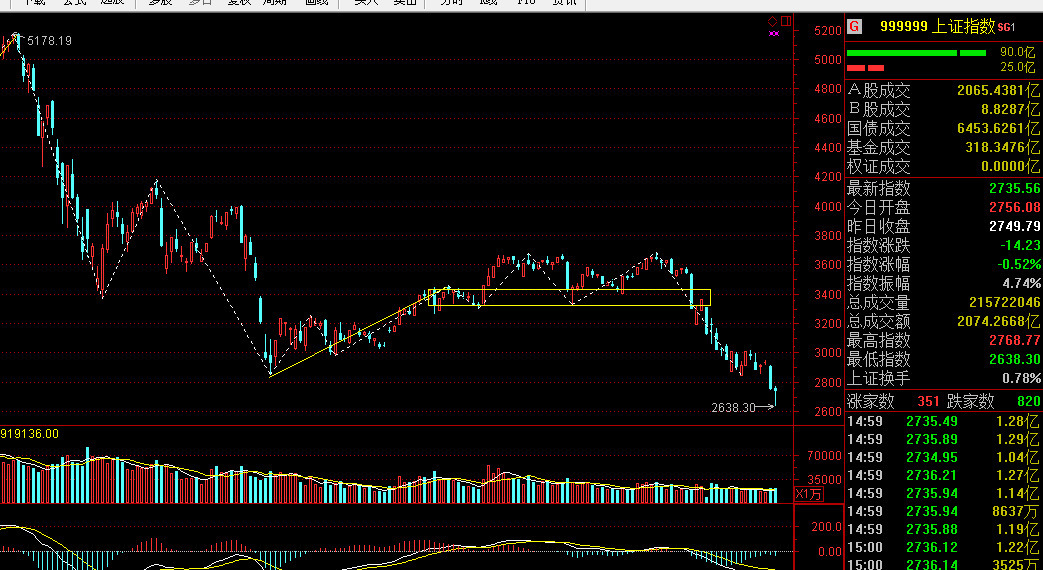Click the magenta marker icon below diamond

pyautogui.click(x=773, y=33)
